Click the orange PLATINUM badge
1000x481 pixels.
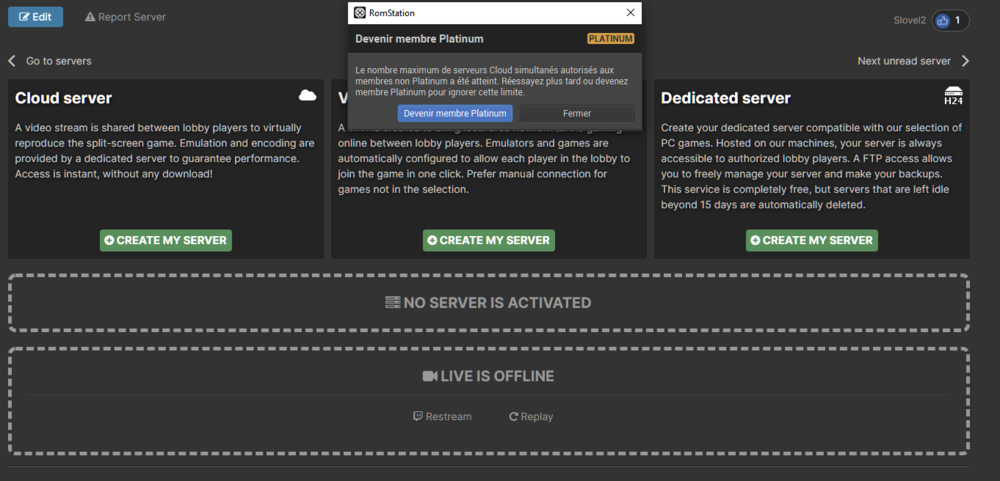[610, 39]
